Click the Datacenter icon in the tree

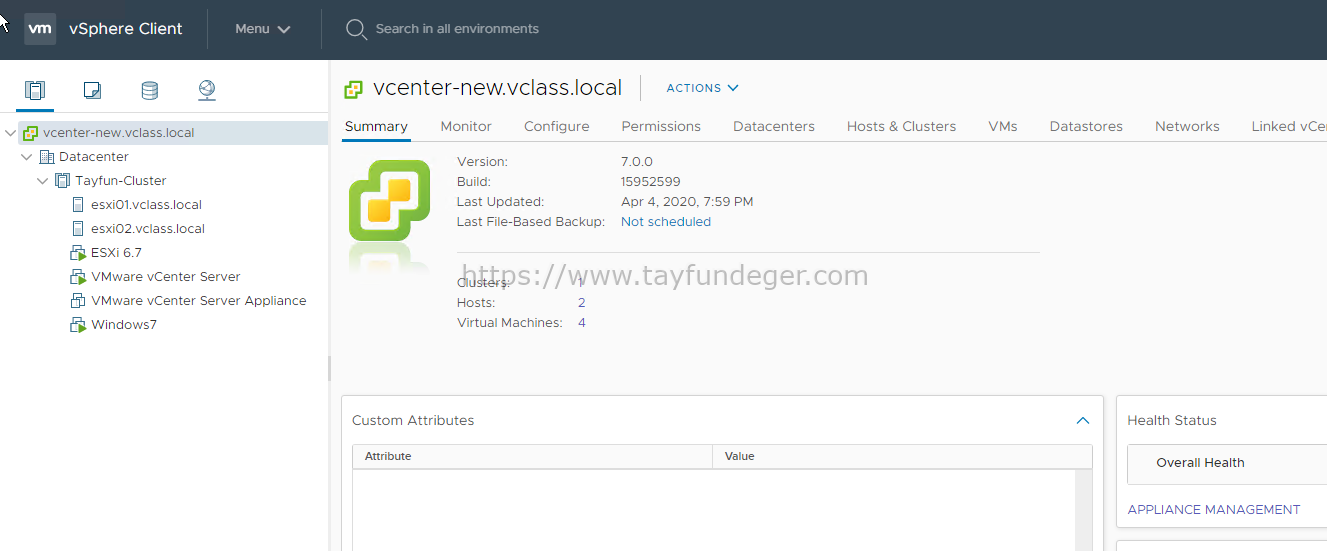[46, 157]
